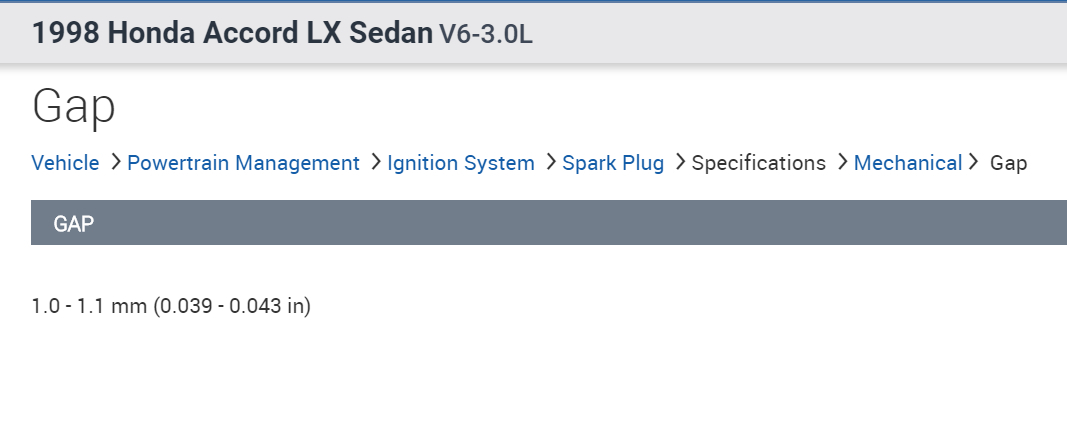1067x434 pixels.
Task: Select the final Gap breadcrumb item
Action: (1008, 163)
